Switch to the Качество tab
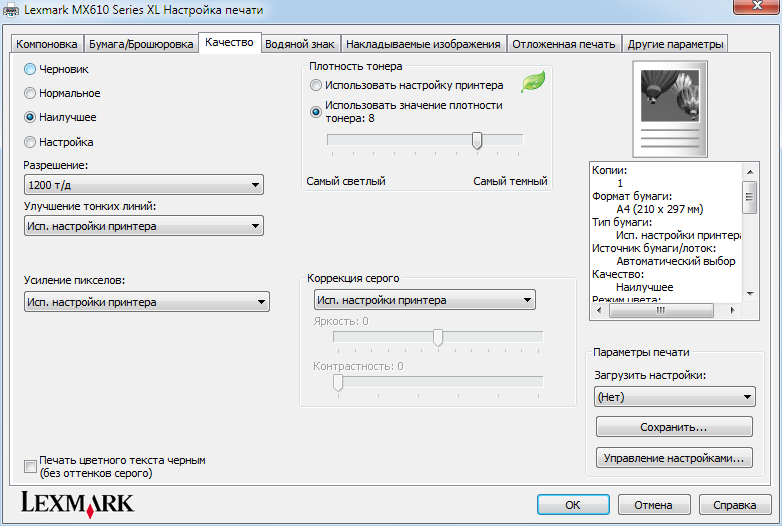Screen dimensions: 782x526 click(229, 42)
